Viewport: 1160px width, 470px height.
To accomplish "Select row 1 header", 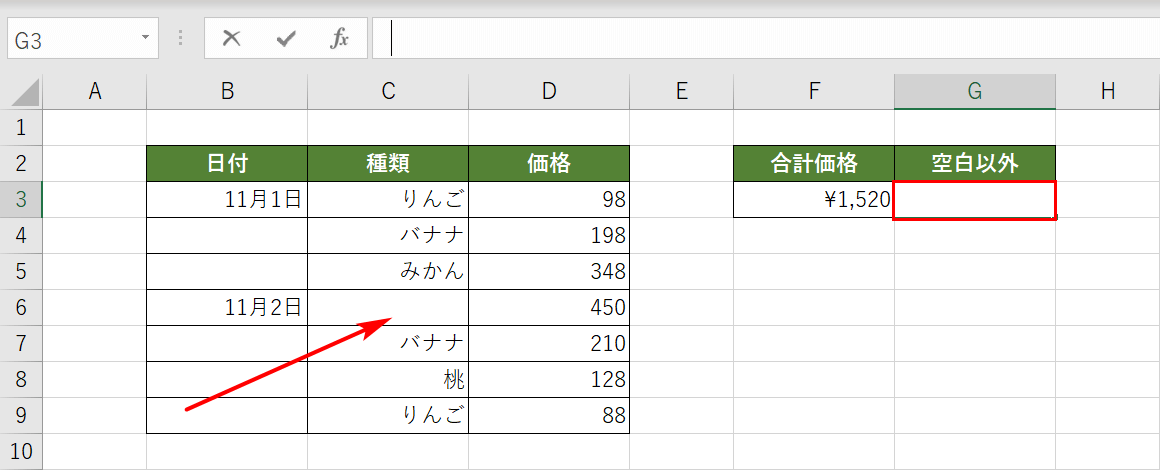I will (x=21, y=128).
